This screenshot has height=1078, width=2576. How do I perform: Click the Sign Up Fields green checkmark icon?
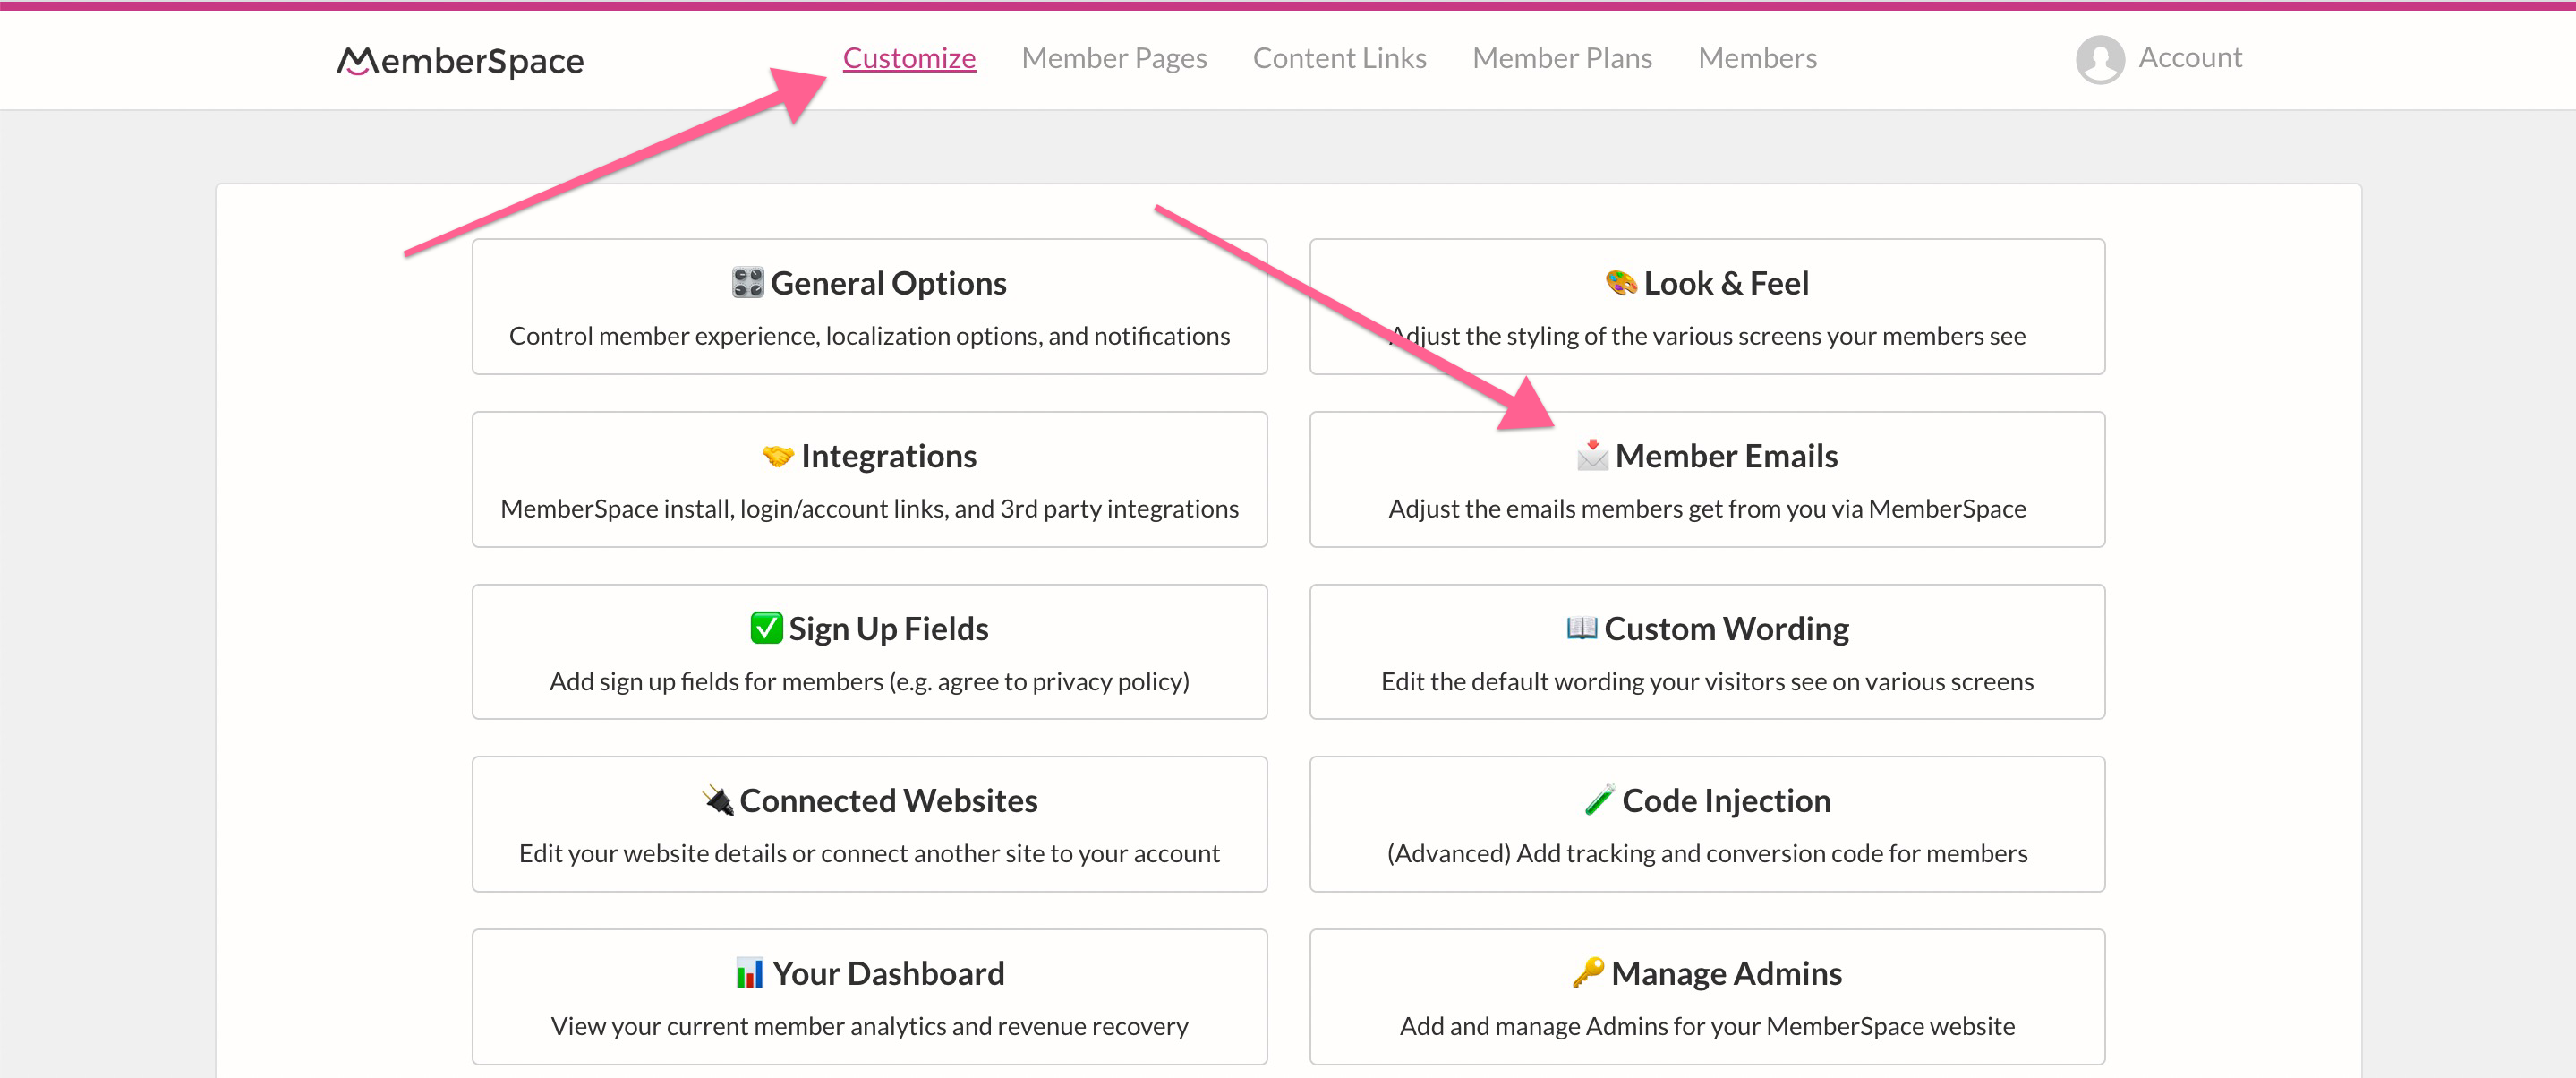[766, 628]
